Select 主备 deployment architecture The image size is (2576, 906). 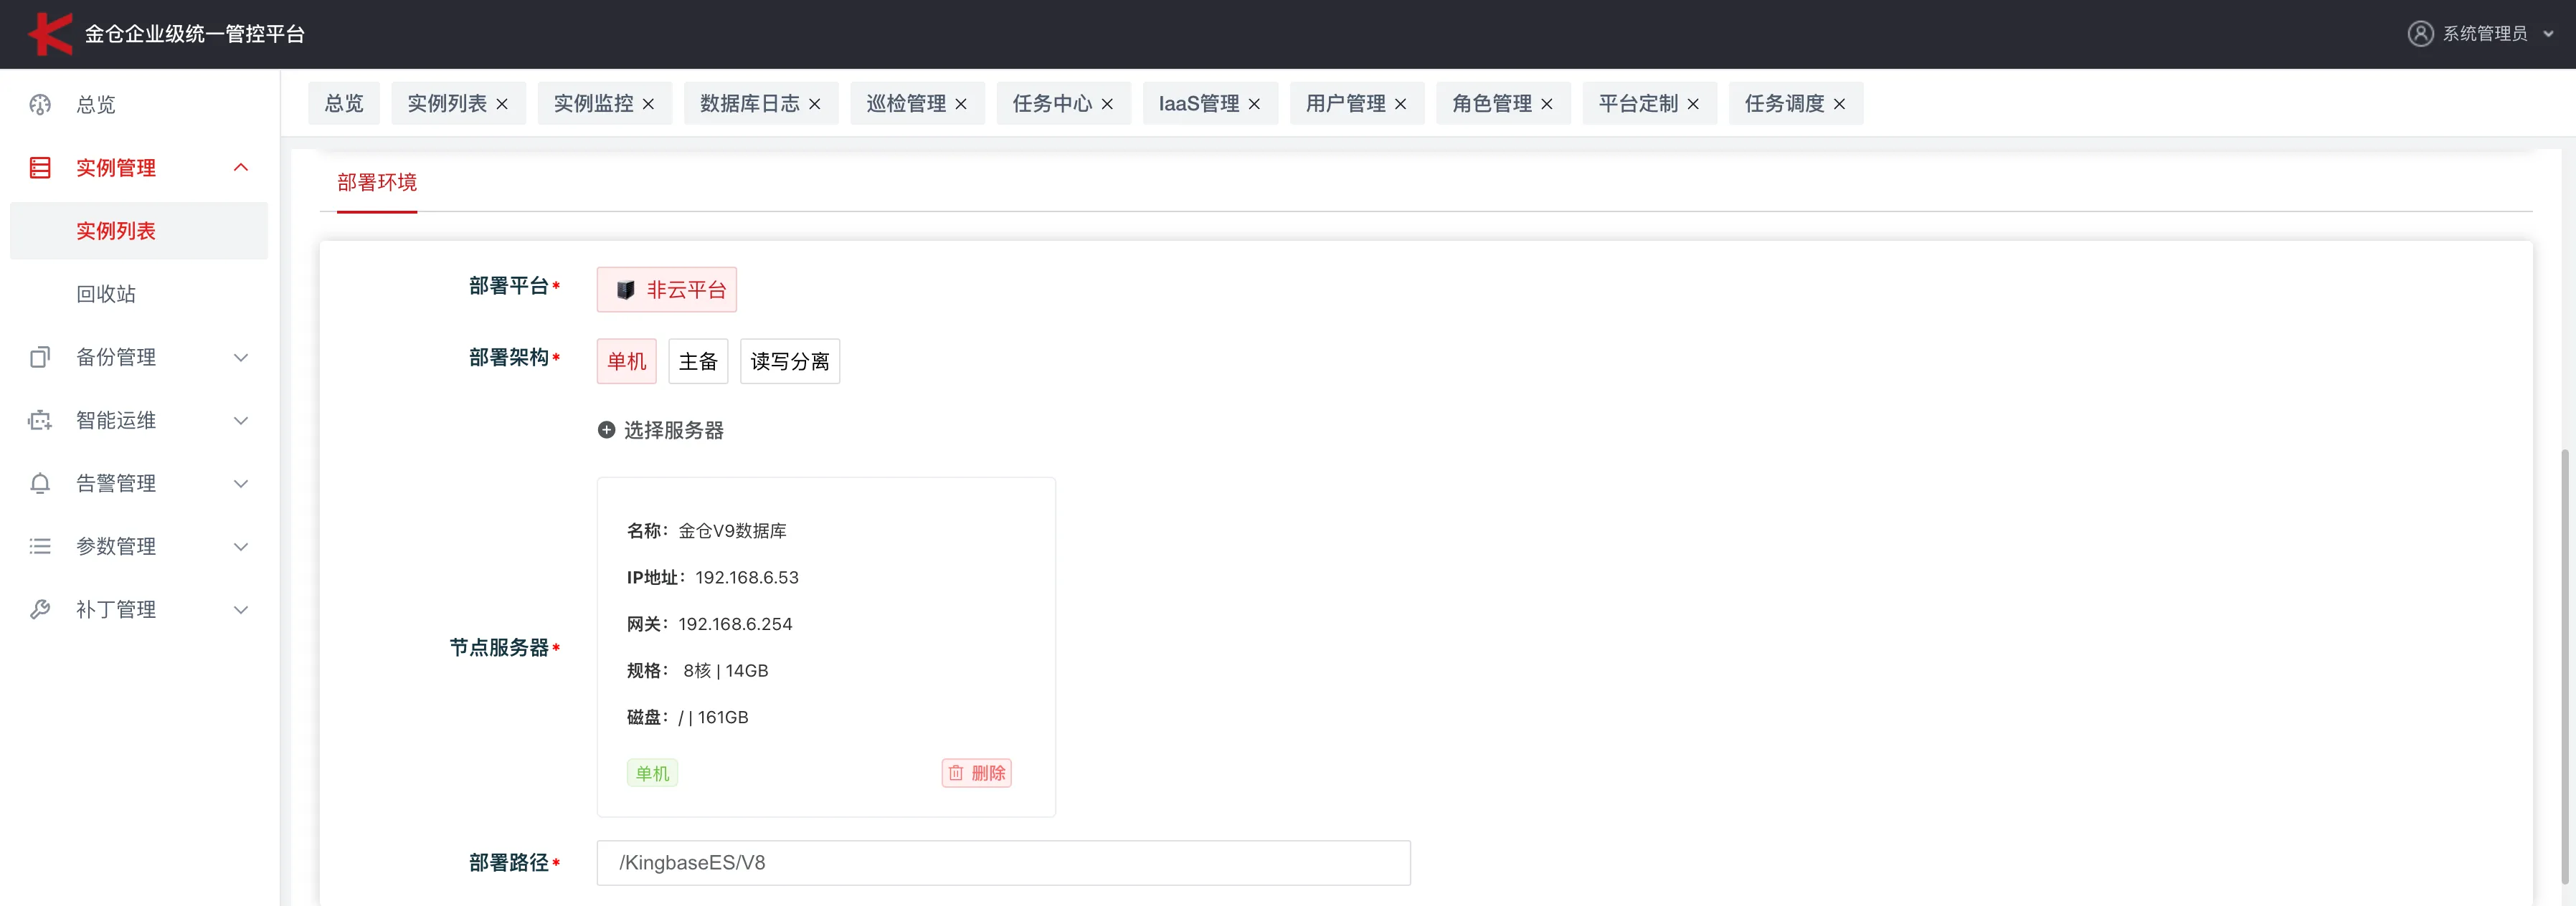[x=698, y=361]
